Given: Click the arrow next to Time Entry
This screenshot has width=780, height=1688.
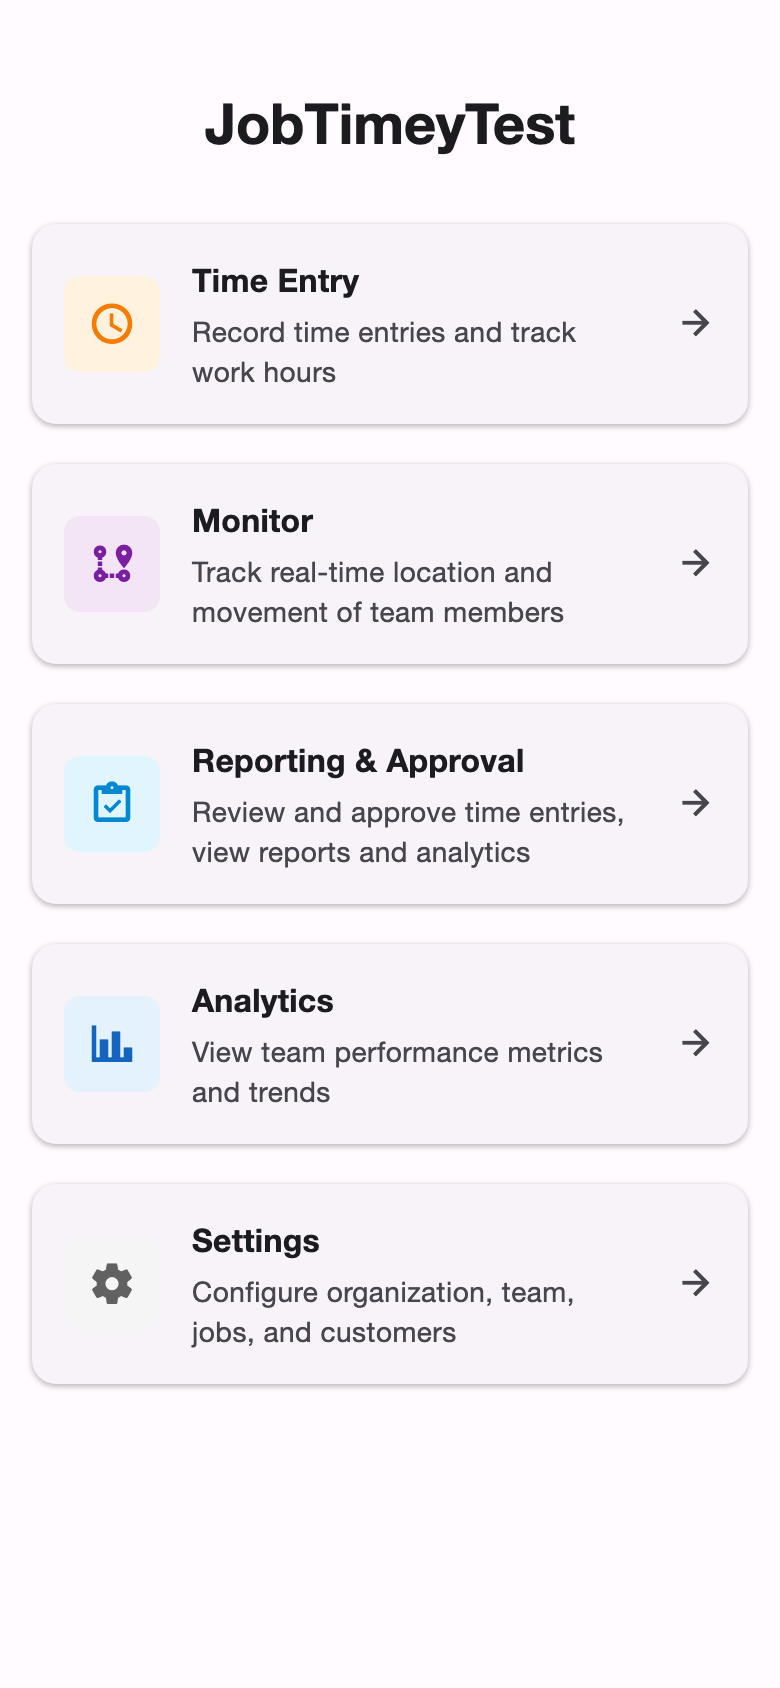Looking at the screenshot, I should click(x=696, y=323).
